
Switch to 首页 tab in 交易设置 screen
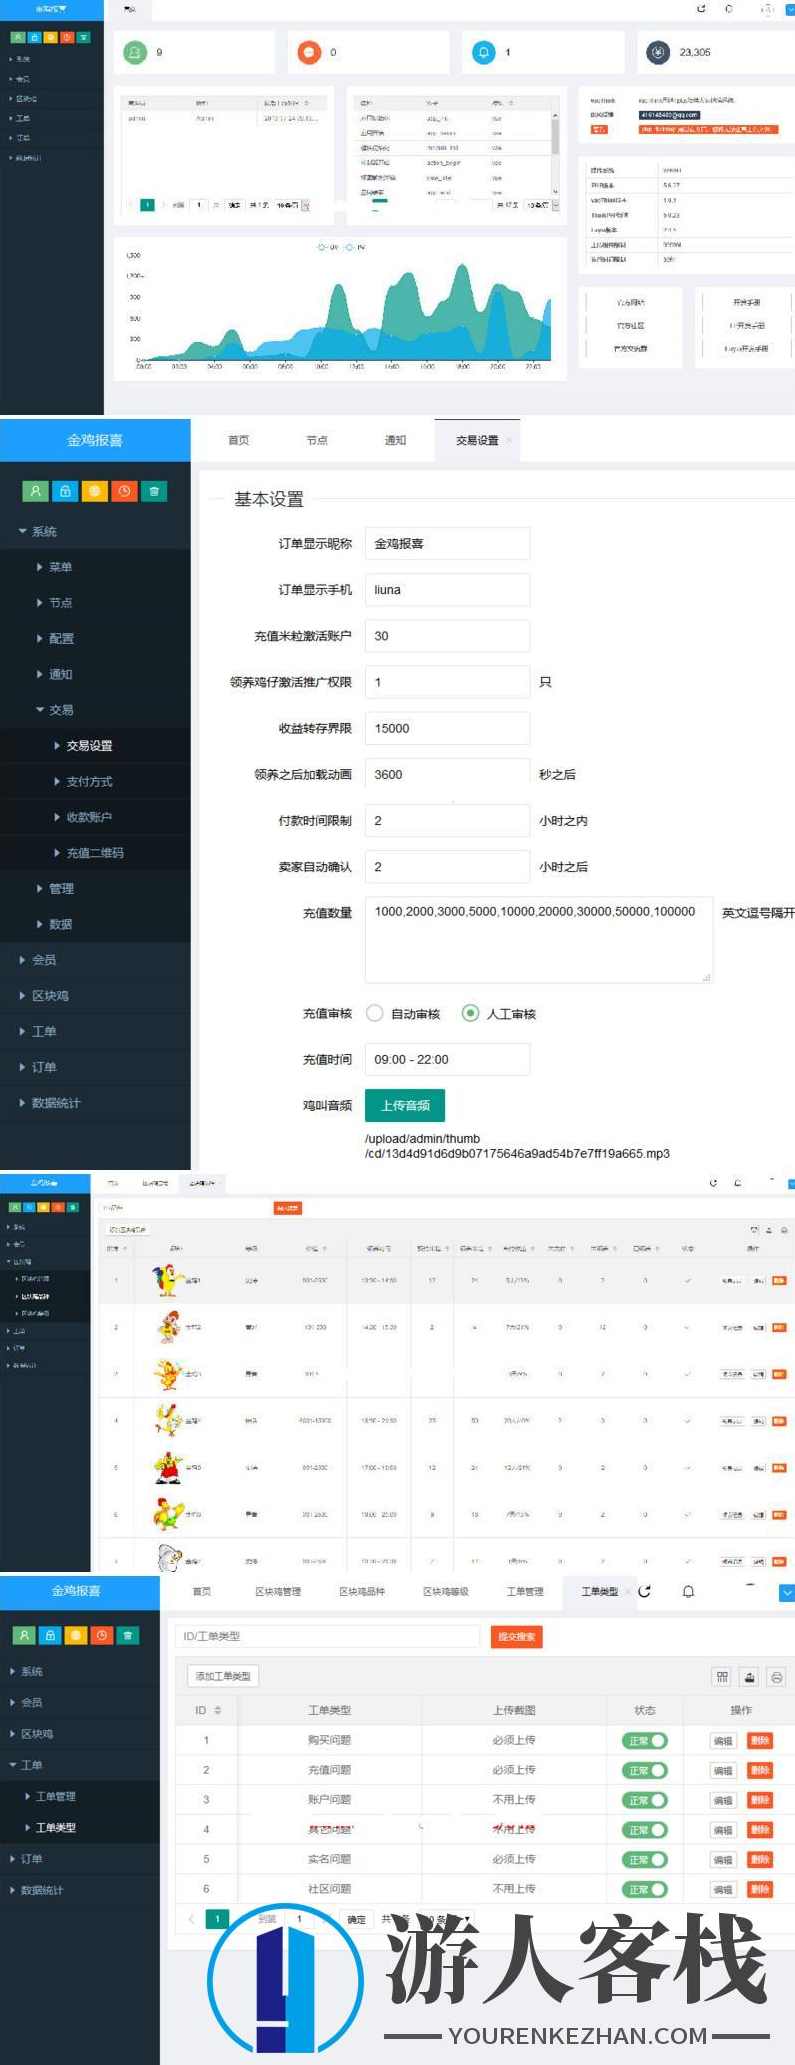(x=238, y=440)
